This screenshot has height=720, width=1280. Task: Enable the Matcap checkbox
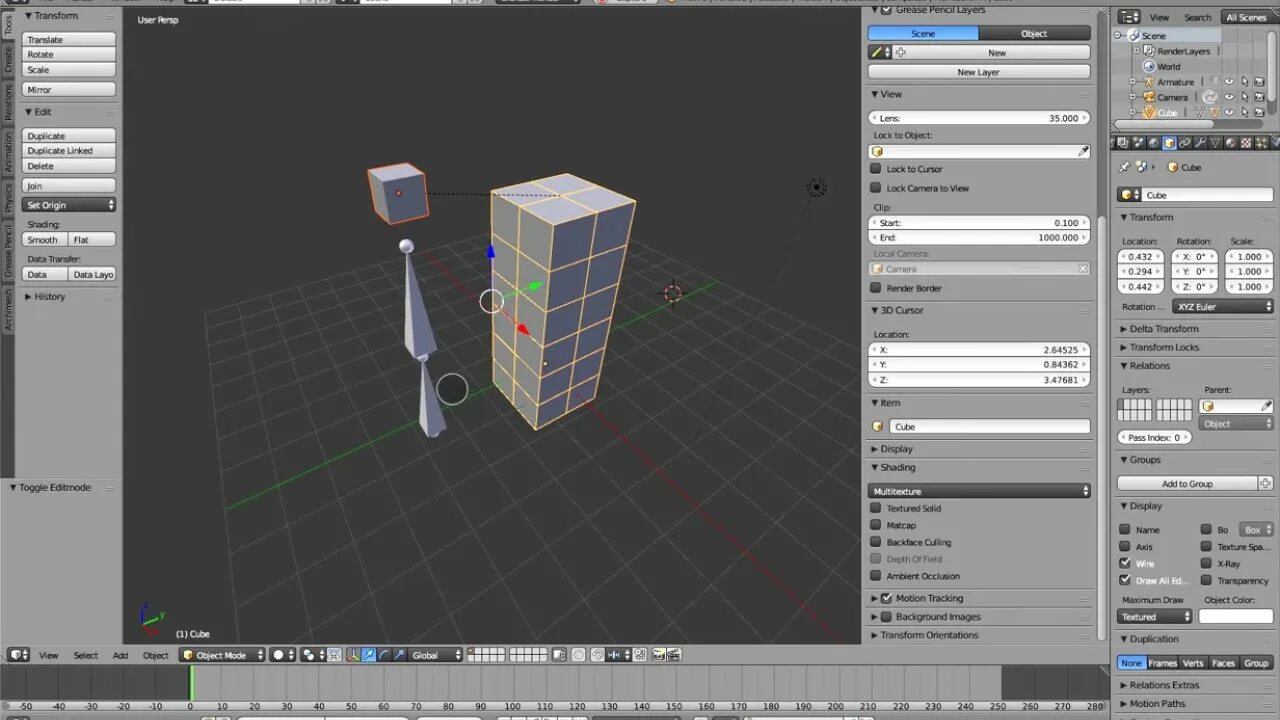point(876,525)
